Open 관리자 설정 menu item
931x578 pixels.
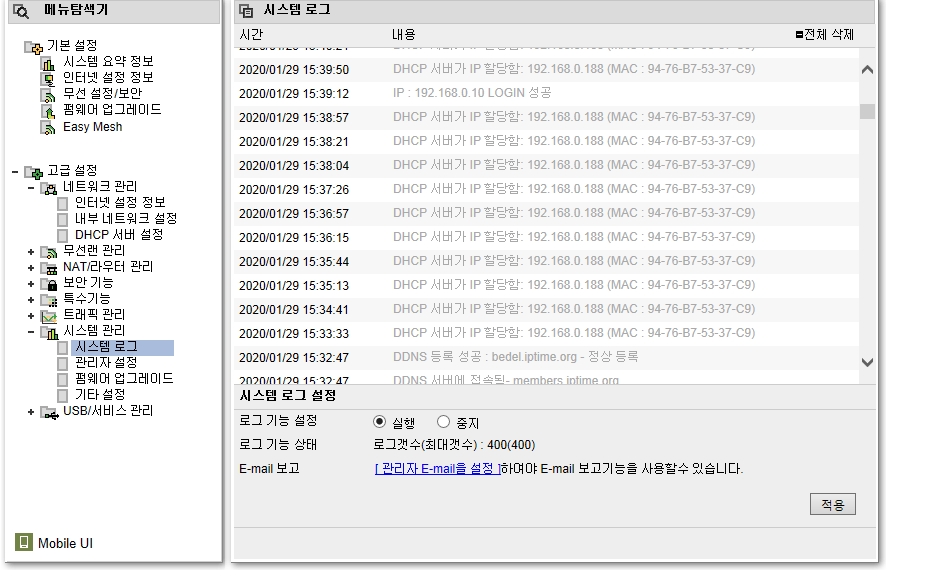(x=106, y=363)
